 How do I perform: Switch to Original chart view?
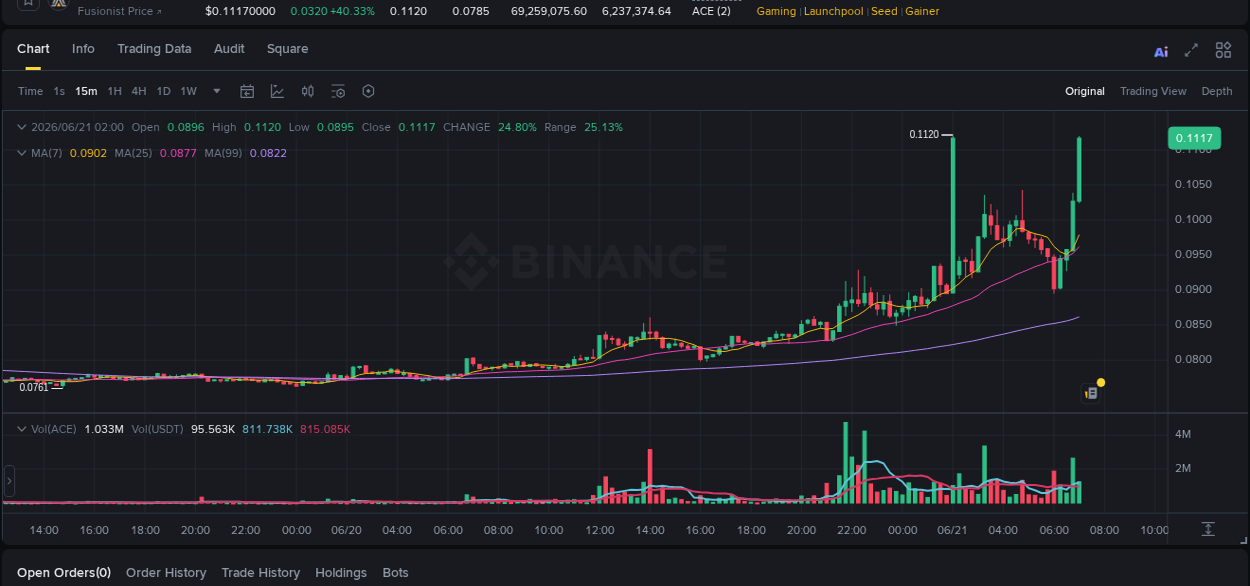point(1085,91)
